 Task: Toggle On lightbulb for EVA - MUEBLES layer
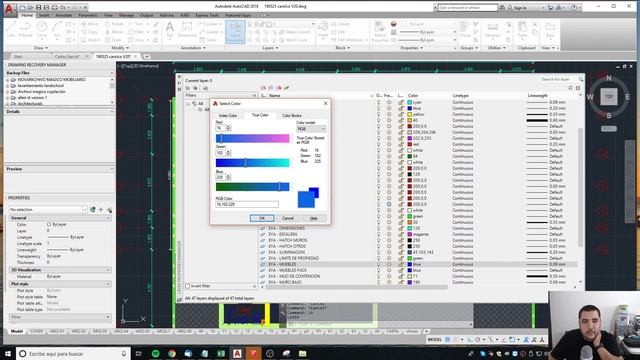click(378, 264)
